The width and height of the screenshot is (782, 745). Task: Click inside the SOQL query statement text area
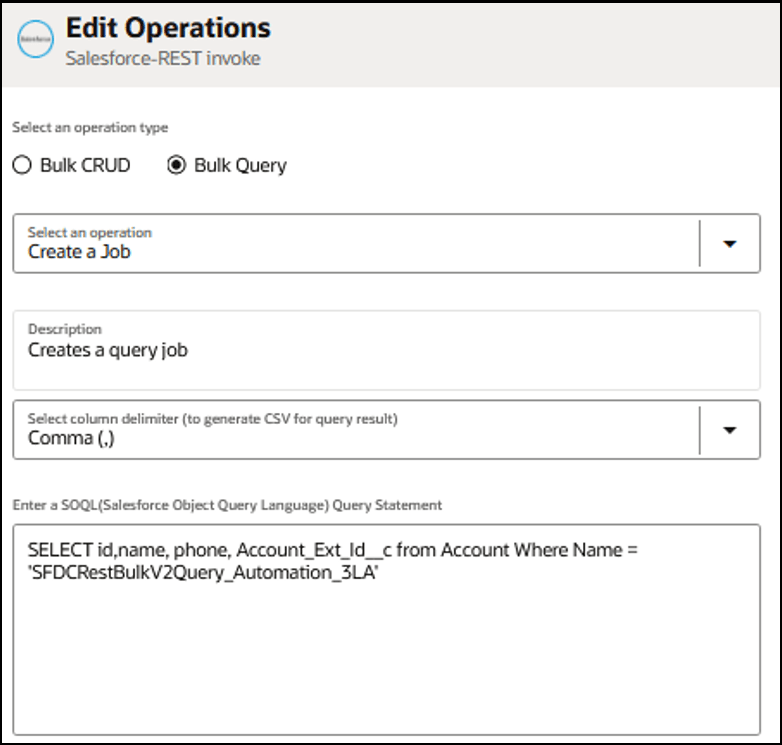(x=387, y=630)
